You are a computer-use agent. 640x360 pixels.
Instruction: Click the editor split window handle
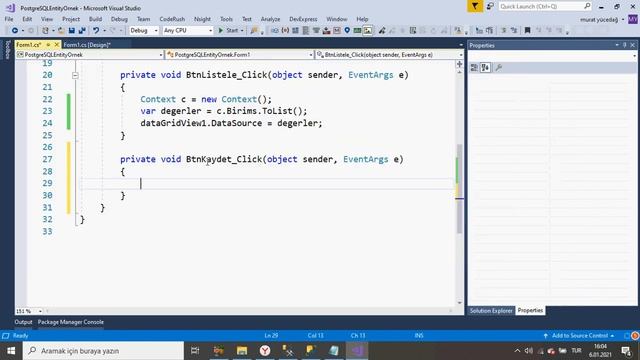click(460, 64)
